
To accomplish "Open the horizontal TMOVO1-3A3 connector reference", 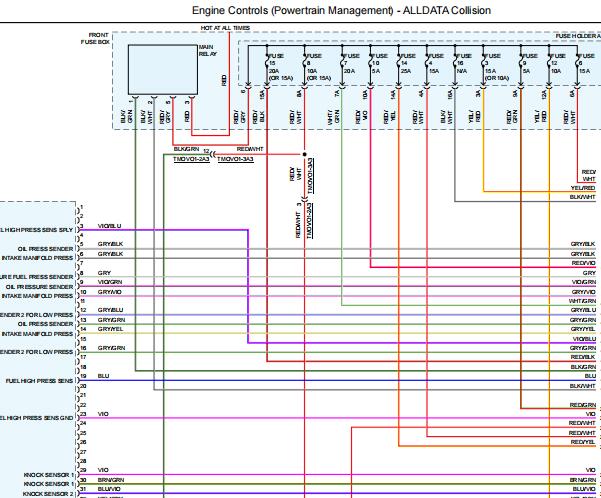I will [235, 159].
